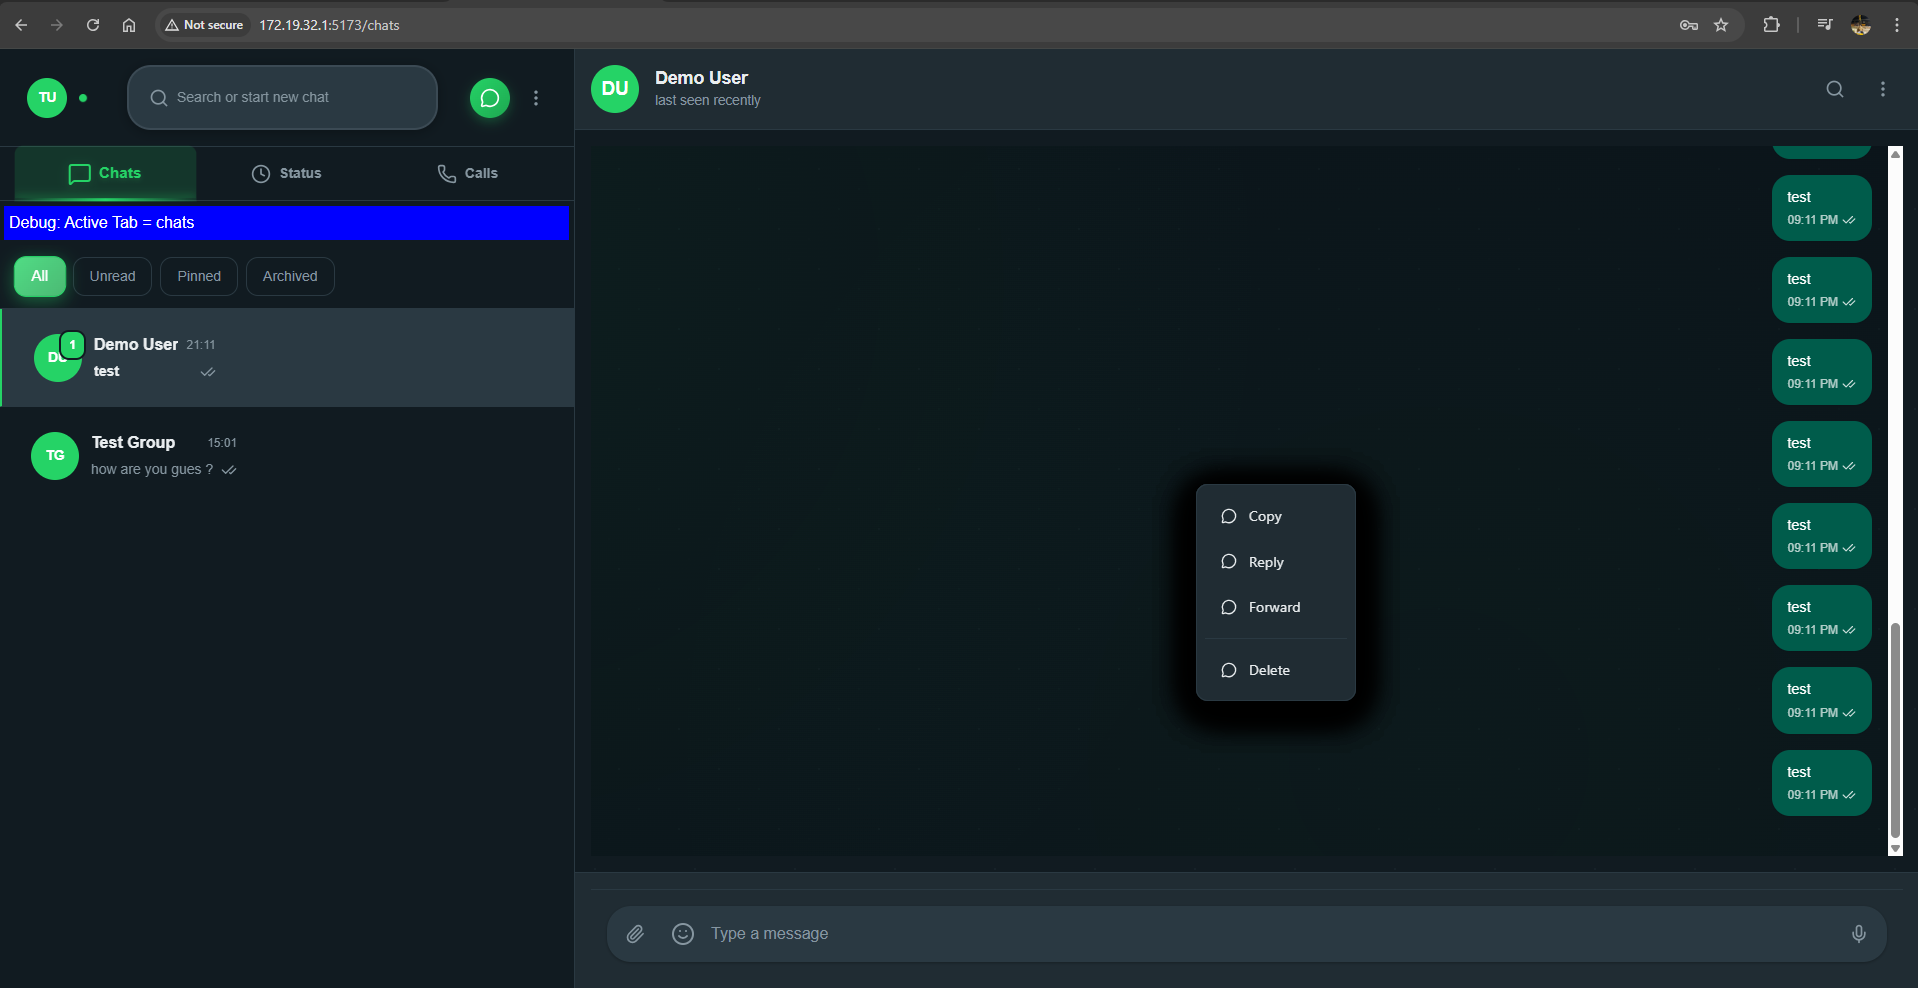The image size is (1918, 988).
Task: Click the TU profile avatar
Action: tap(47, 98)
